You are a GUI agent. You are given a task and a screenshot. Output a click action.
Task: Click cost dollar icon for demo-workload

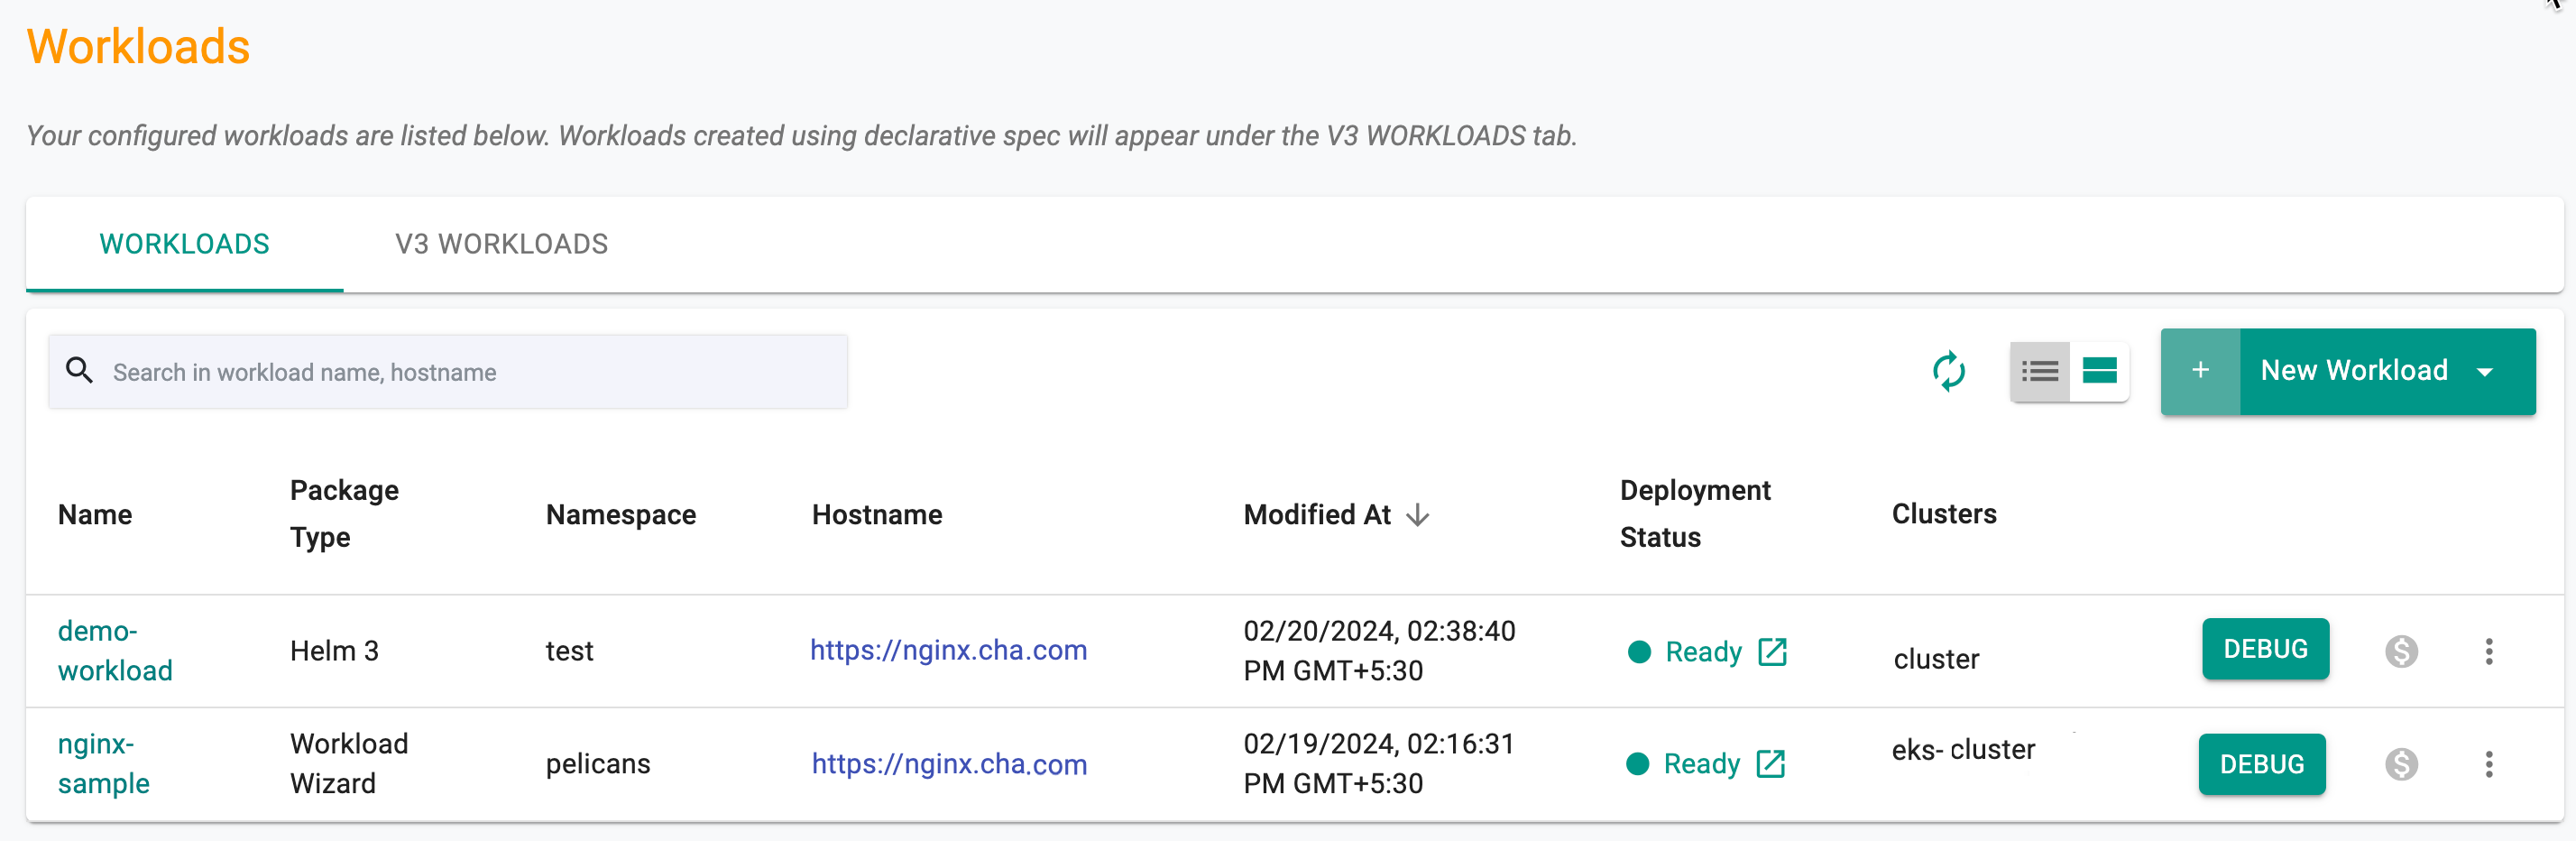click(2401, 652)
